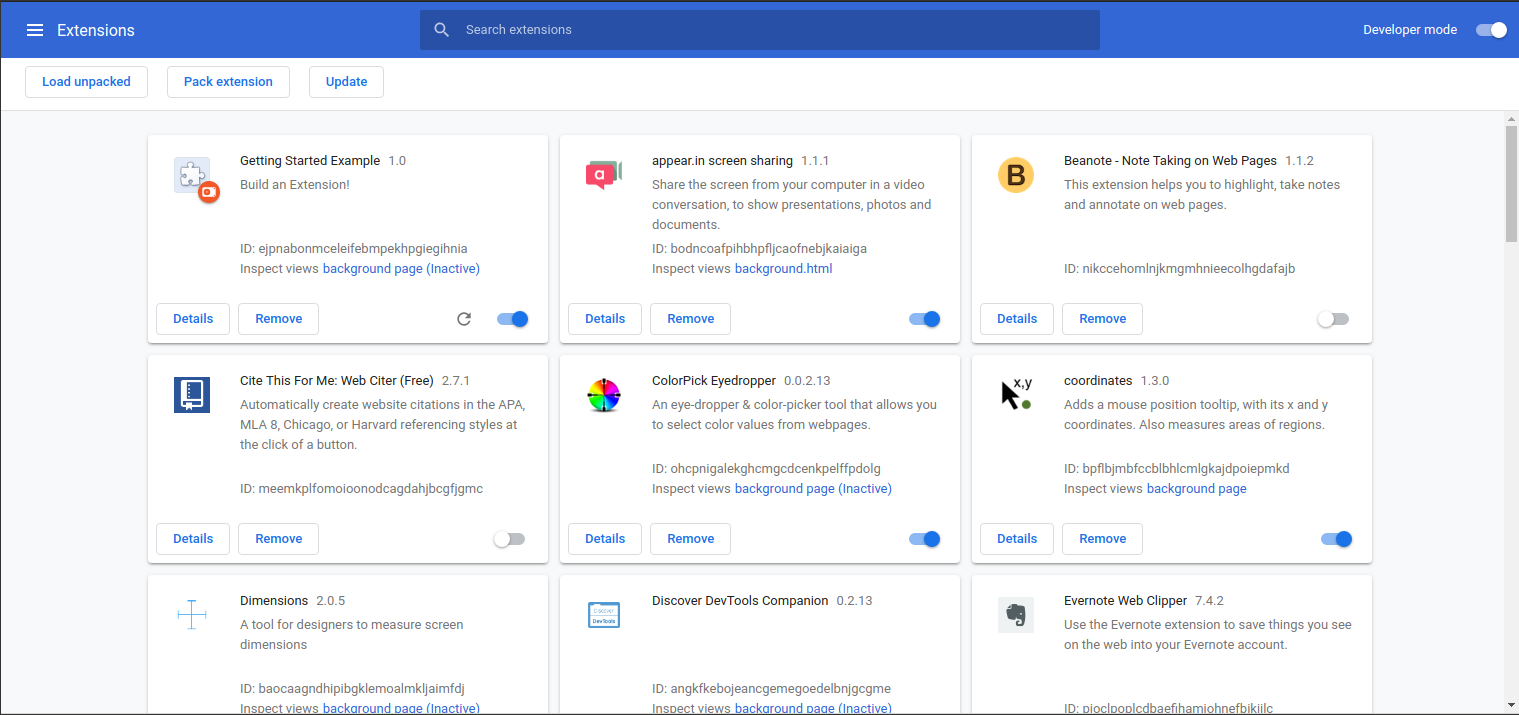Click the Cite This For Me book icon
The image size is (1519, 715).
click(x=192, y=395)
